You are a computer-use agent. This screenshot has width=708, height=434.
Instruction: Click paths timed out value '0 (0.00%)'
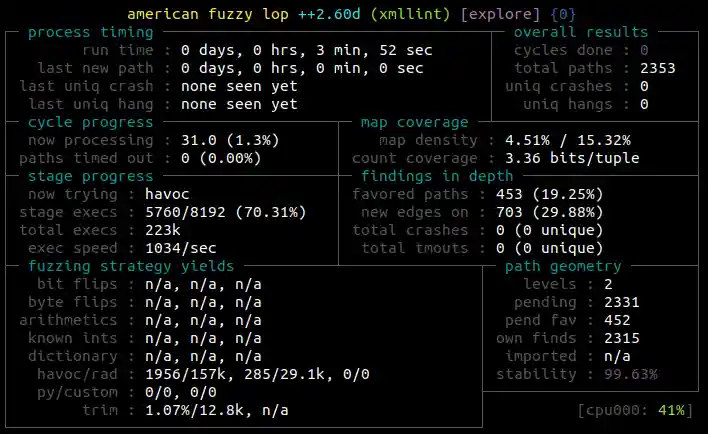click(221, 159)
